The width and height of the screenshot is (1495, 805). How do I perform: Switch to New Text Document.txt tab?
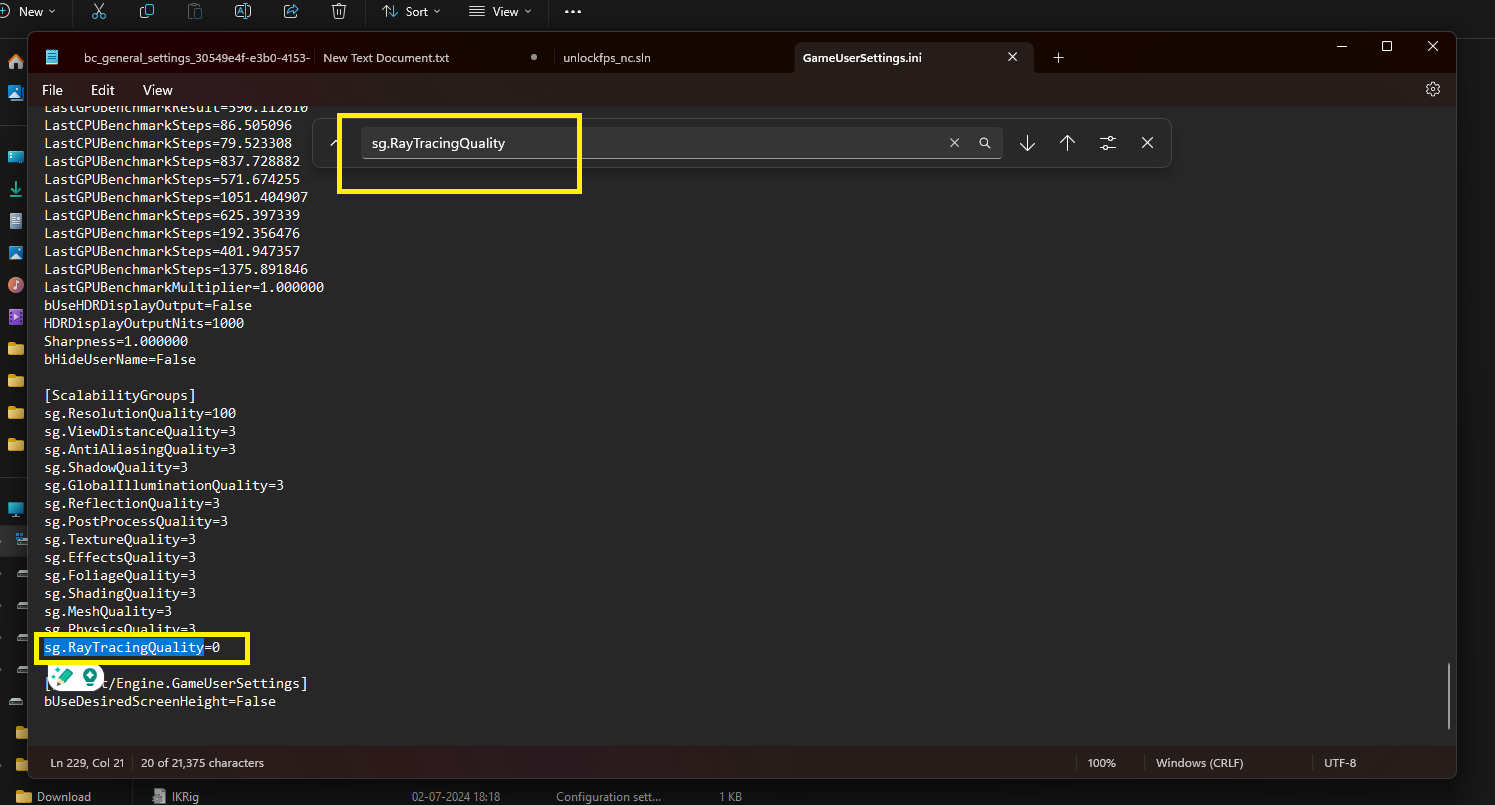coord(386,58)
